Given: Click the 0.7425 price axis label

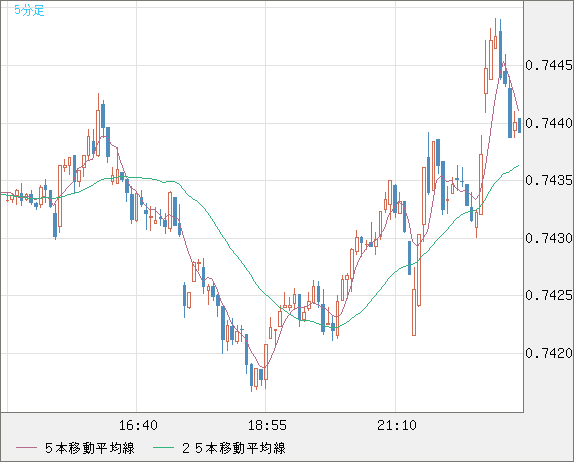Looking at the screenshot, I should tap(549, 295).
